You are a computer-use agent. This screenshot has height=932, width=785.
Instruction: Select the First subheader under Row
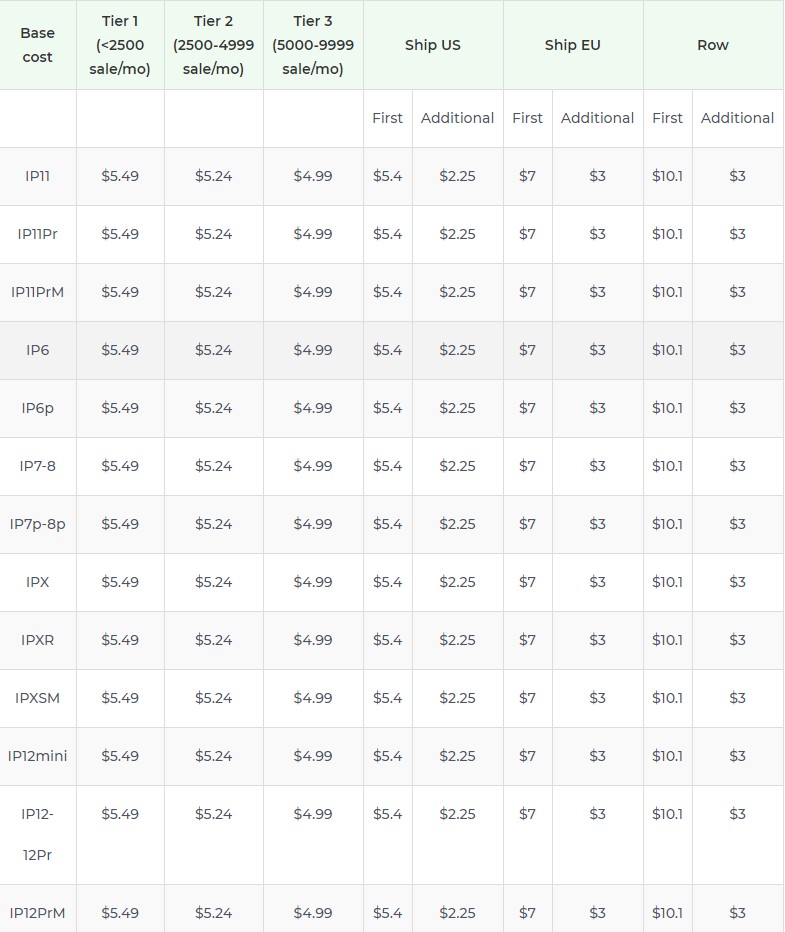pyautogui.click(x=667, y=118)
